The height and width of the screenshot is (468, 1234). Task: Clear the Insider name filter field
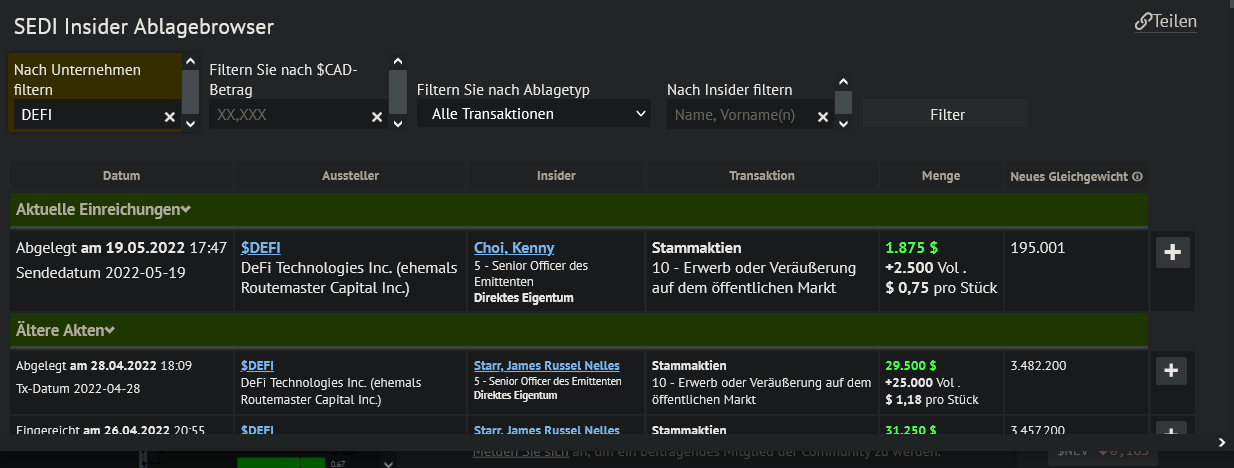coord(823,117)
